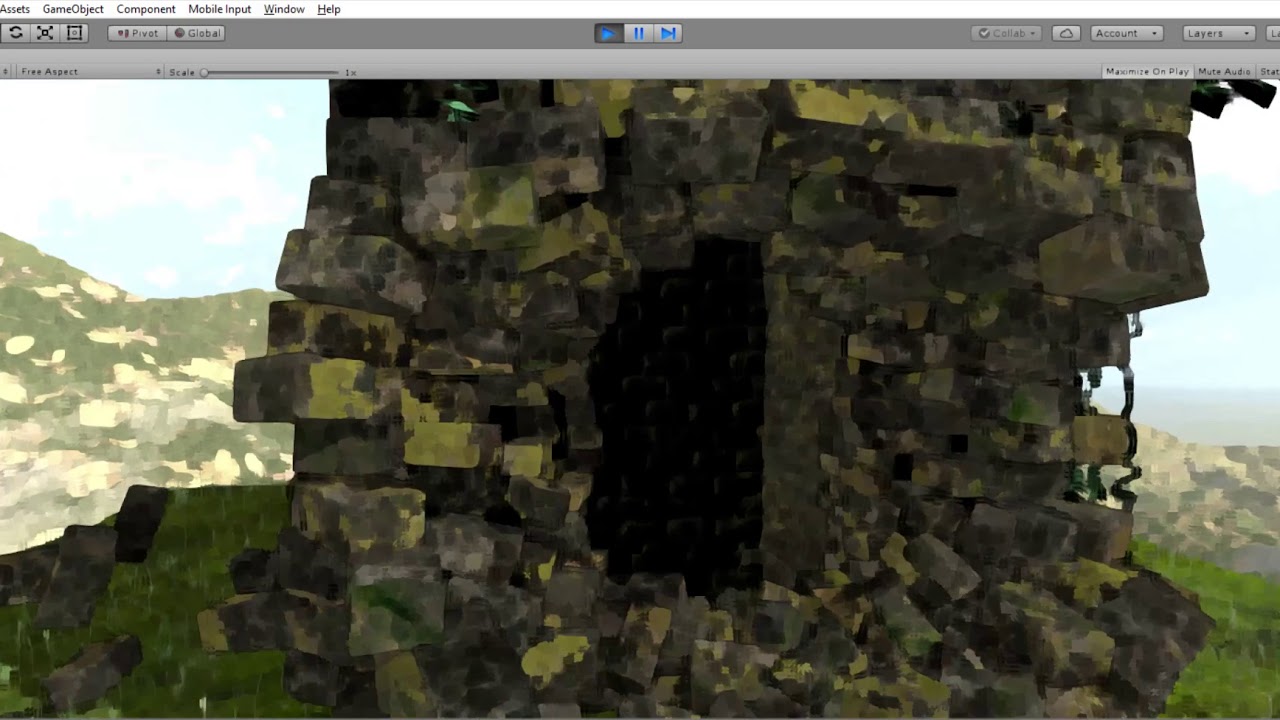Open Free Aspect ratio dropdown
The width and height of the screenshot is (1280, 720).
[x=89, y=72]
